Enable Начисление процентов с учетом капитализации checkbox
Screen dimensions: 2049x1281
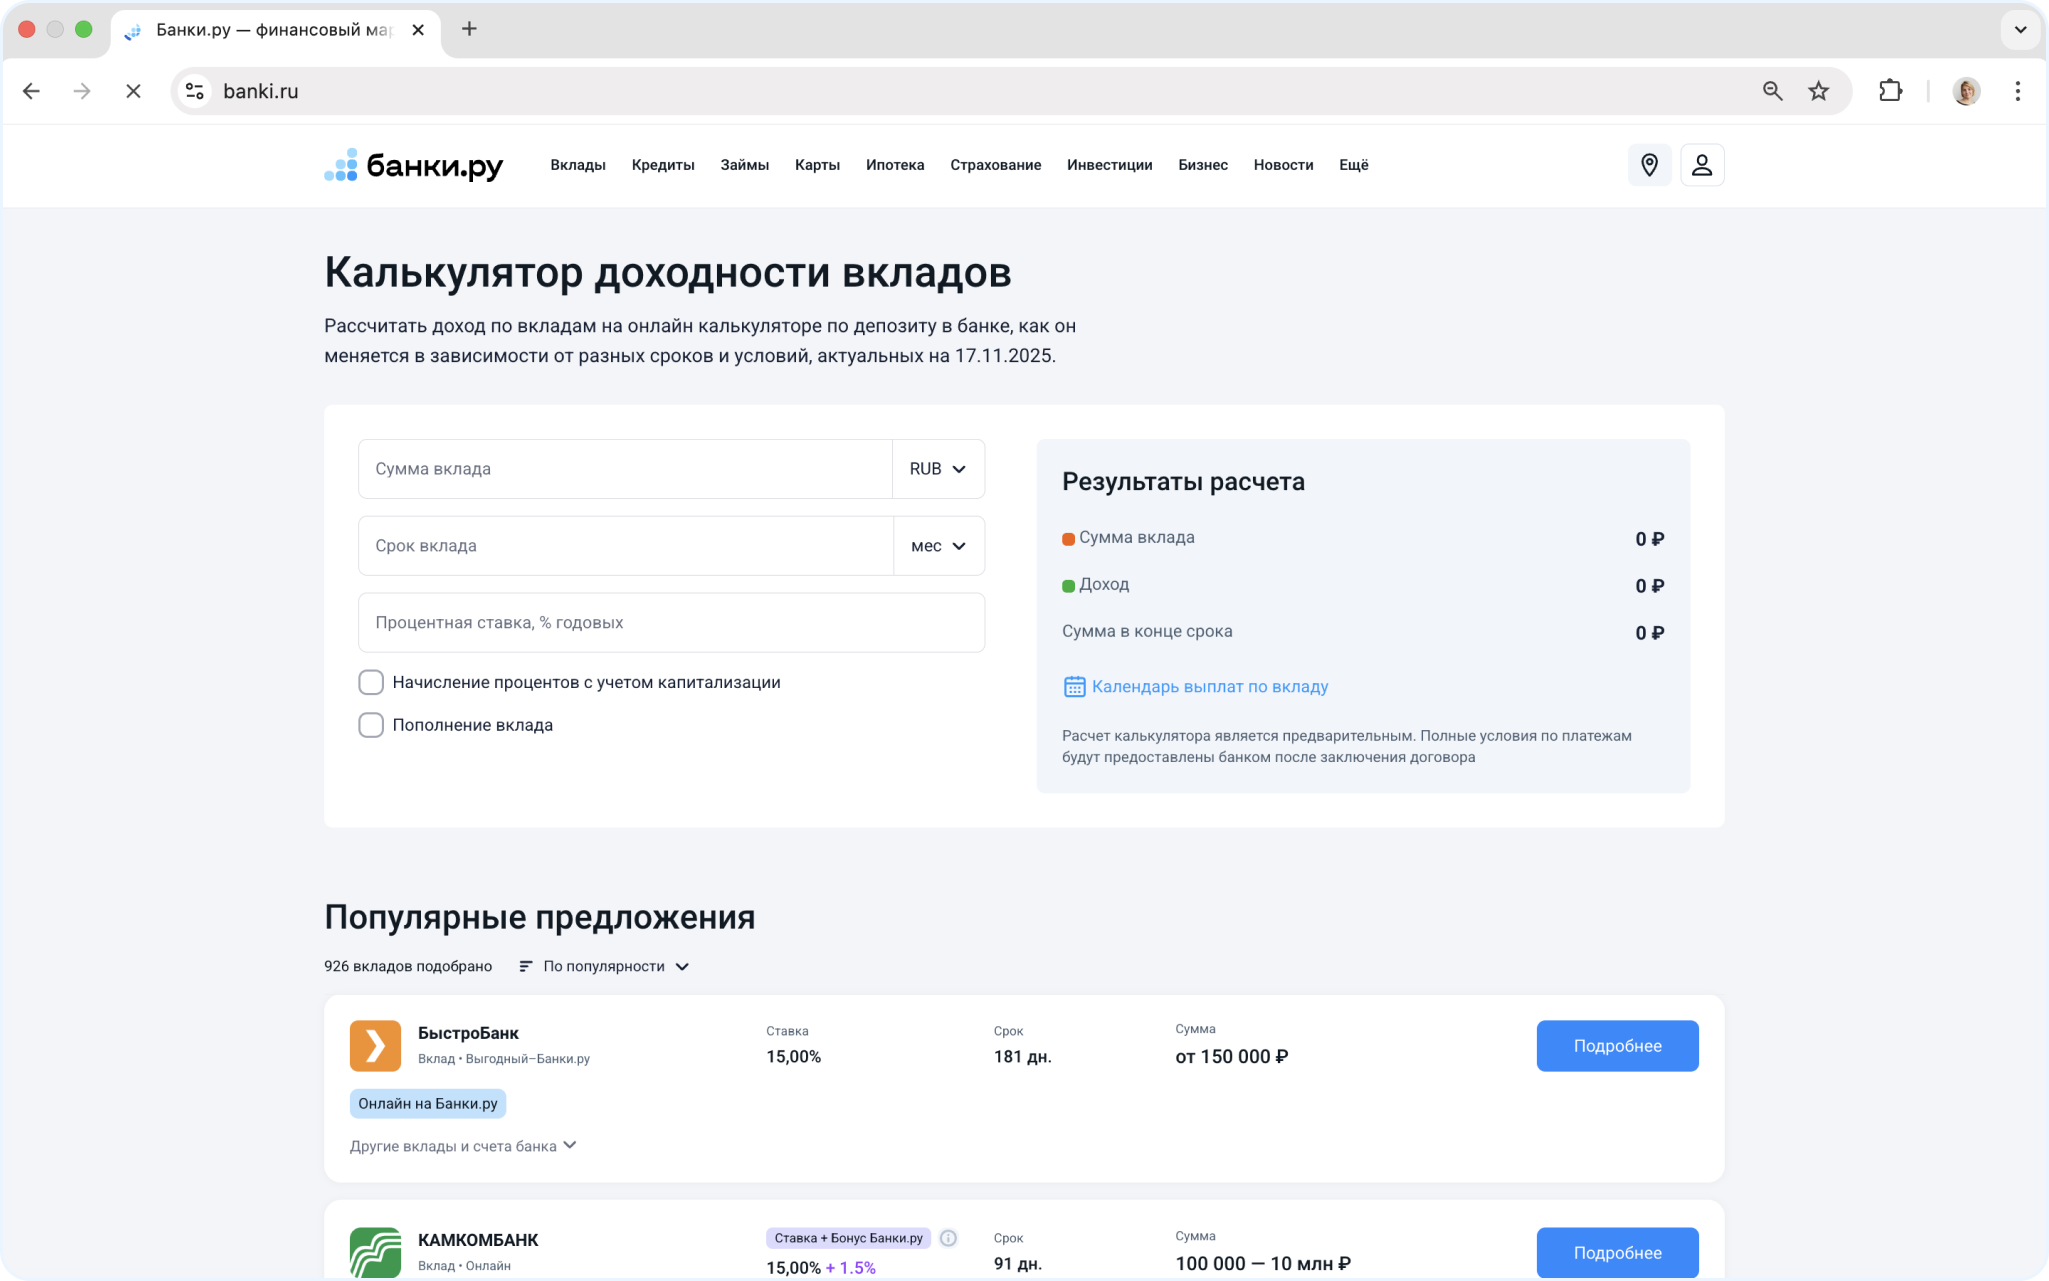click(x=371, y=682)
